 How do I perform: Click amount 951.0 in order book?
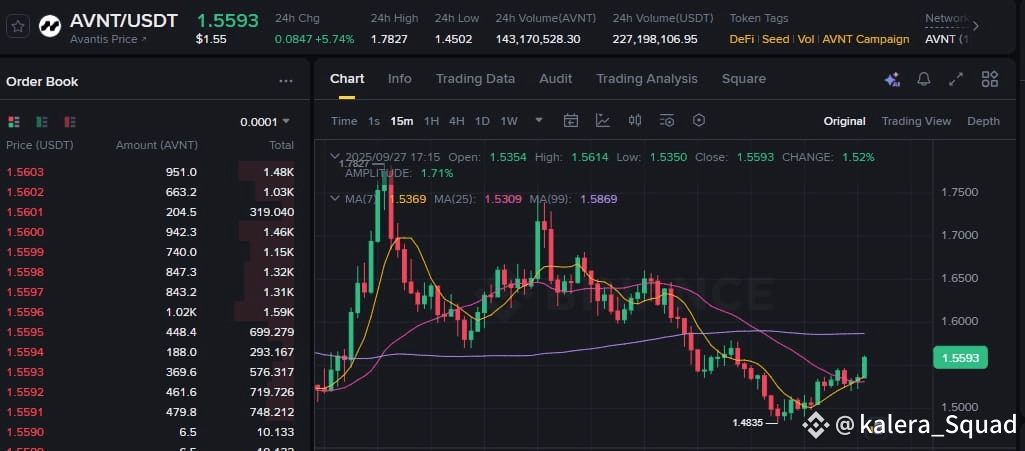pyautogui.click(x=181, y=173)
